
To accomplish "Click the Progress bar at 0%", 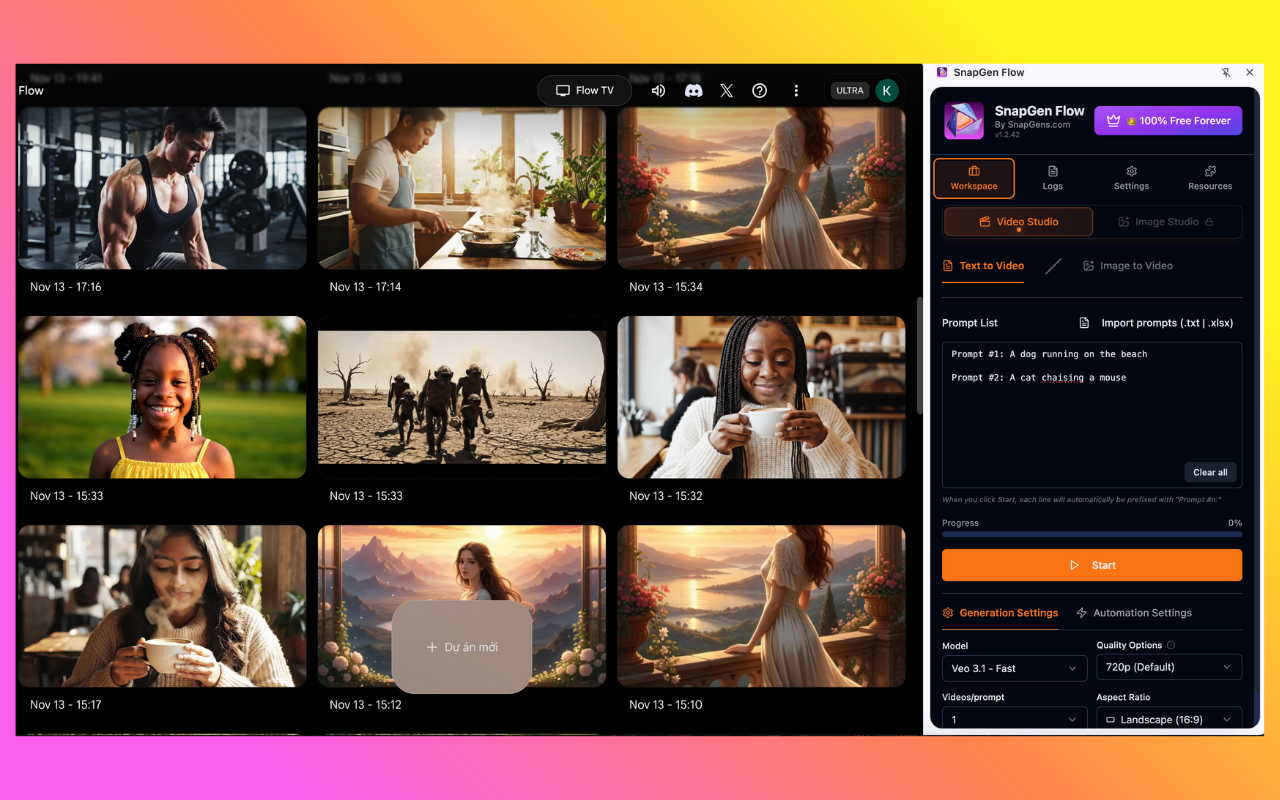I will (1092, 534).
